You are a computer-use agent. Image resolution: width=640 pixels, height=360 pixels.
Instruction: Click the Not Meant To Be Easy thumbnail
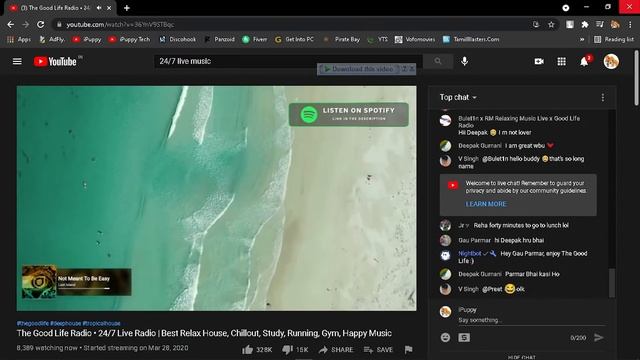pos(39,281)
